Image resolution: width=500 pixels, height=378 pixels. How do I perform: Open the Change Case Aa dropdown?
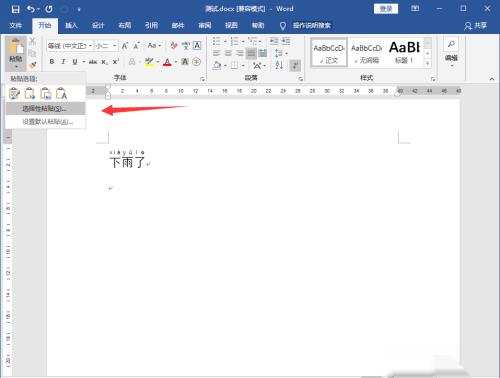[x=154, y=45]
